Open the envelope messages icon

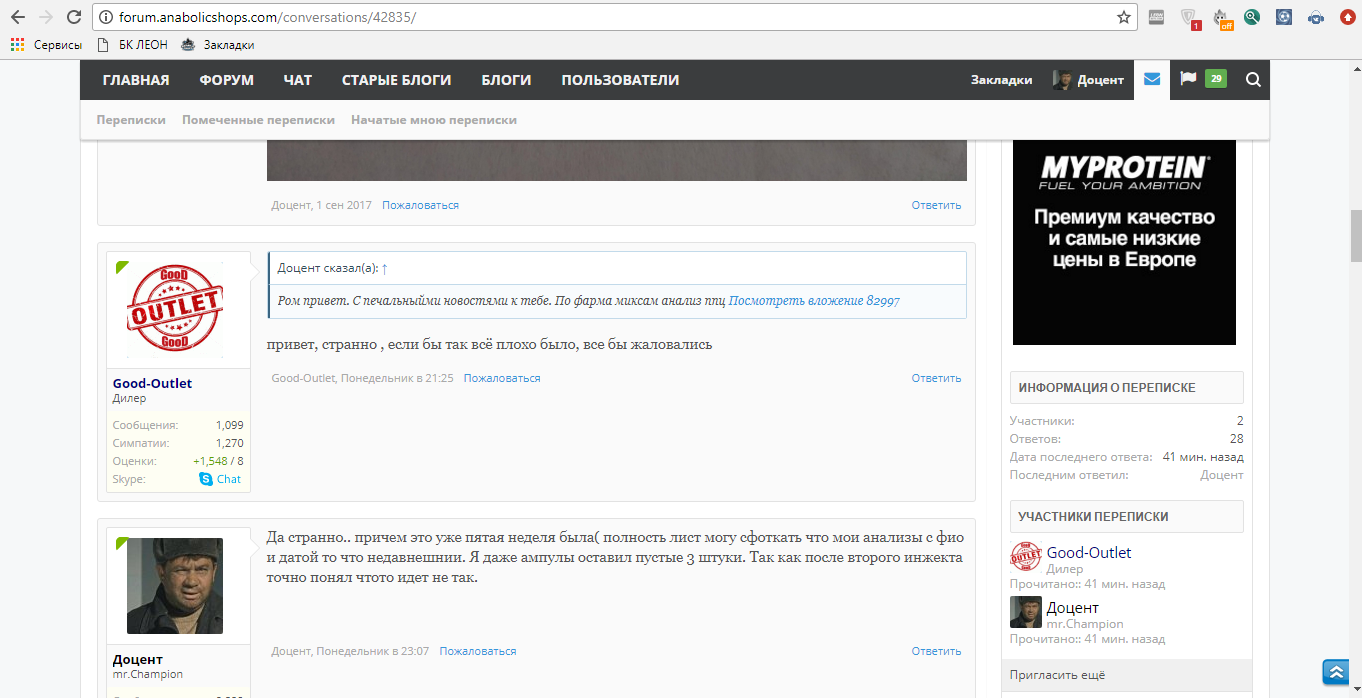tap(1152, 80)
